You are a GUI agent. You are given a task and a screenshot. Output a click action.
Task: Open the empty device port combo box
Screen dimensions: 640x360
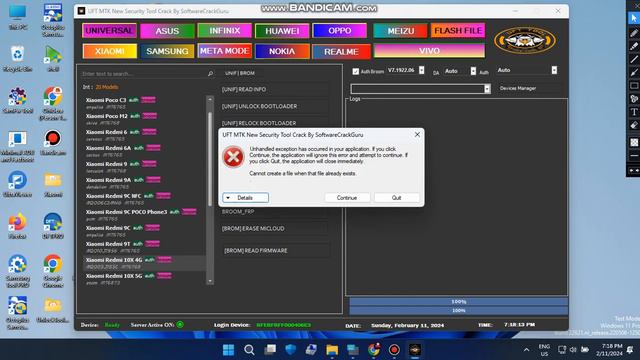click(x=420, y=89)
